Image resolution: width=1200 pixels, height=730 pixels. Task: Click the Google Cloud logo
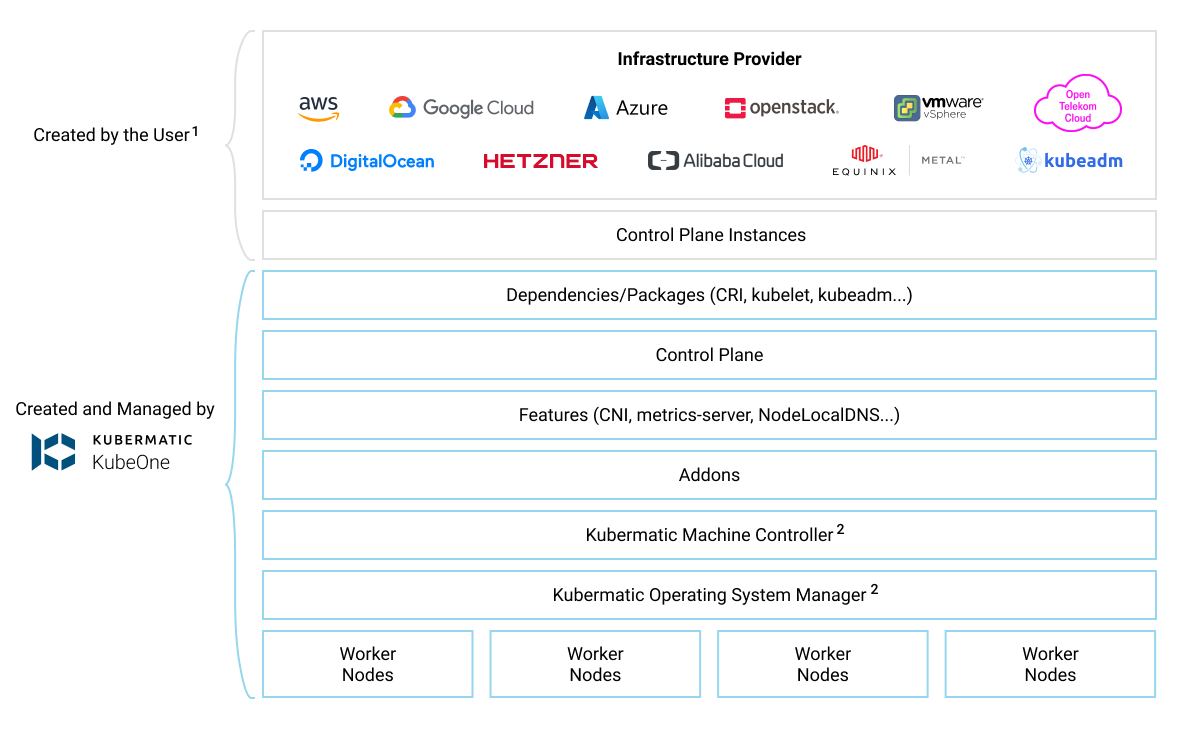coord(461,107)
